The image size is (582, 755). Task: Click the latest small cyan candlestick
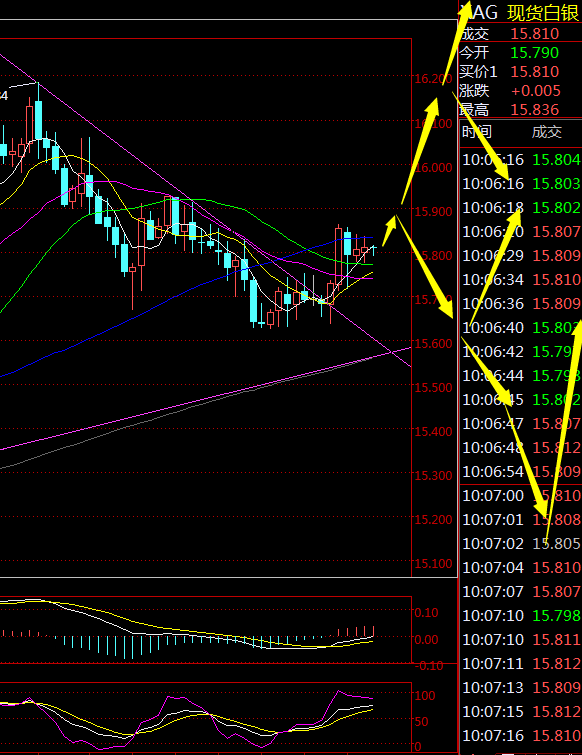point(375,249)
